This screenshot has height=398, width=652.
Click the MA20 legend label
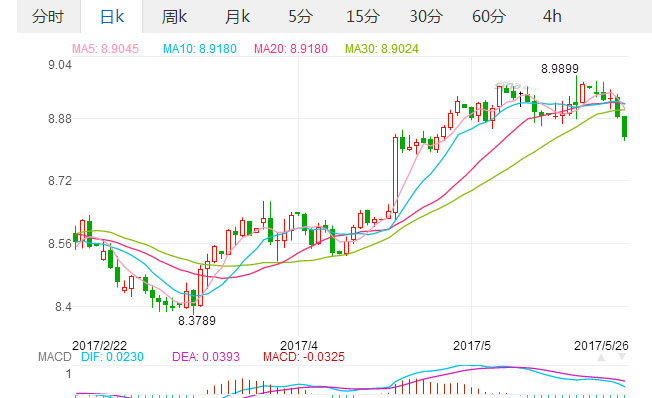coord(291,49)
